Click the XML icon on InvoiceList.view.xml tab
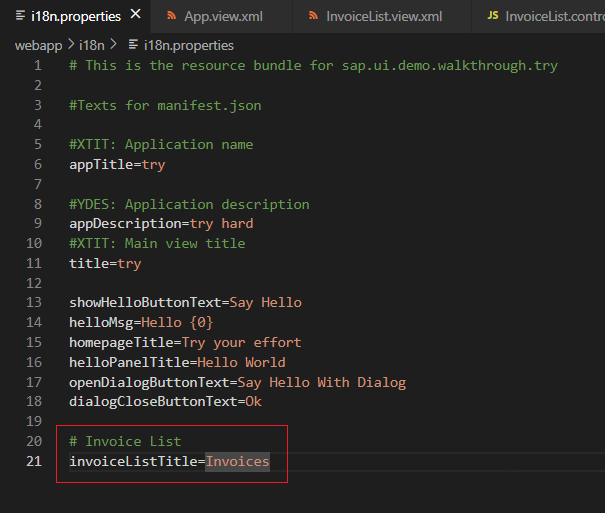Screen dimensions: 605x513 pyautogui.click(x=313, y=16)
